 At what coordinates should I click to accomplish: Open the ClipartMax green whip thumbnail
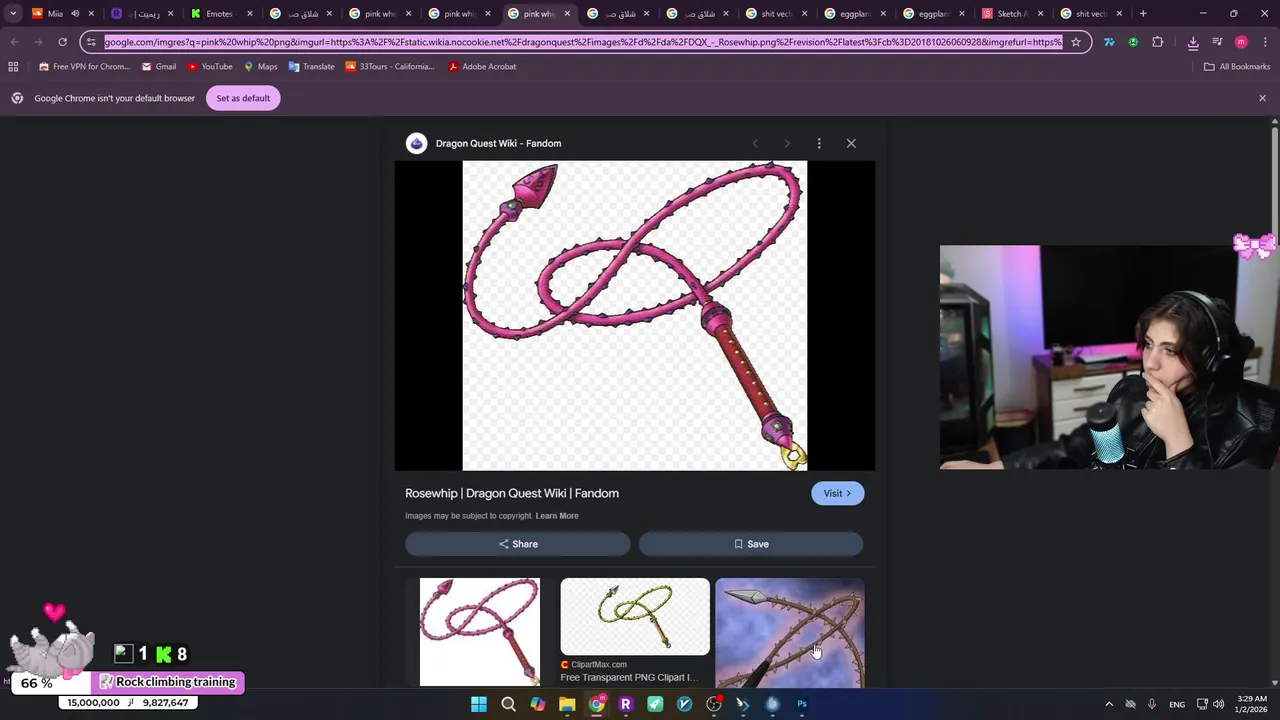pos(634,617)
